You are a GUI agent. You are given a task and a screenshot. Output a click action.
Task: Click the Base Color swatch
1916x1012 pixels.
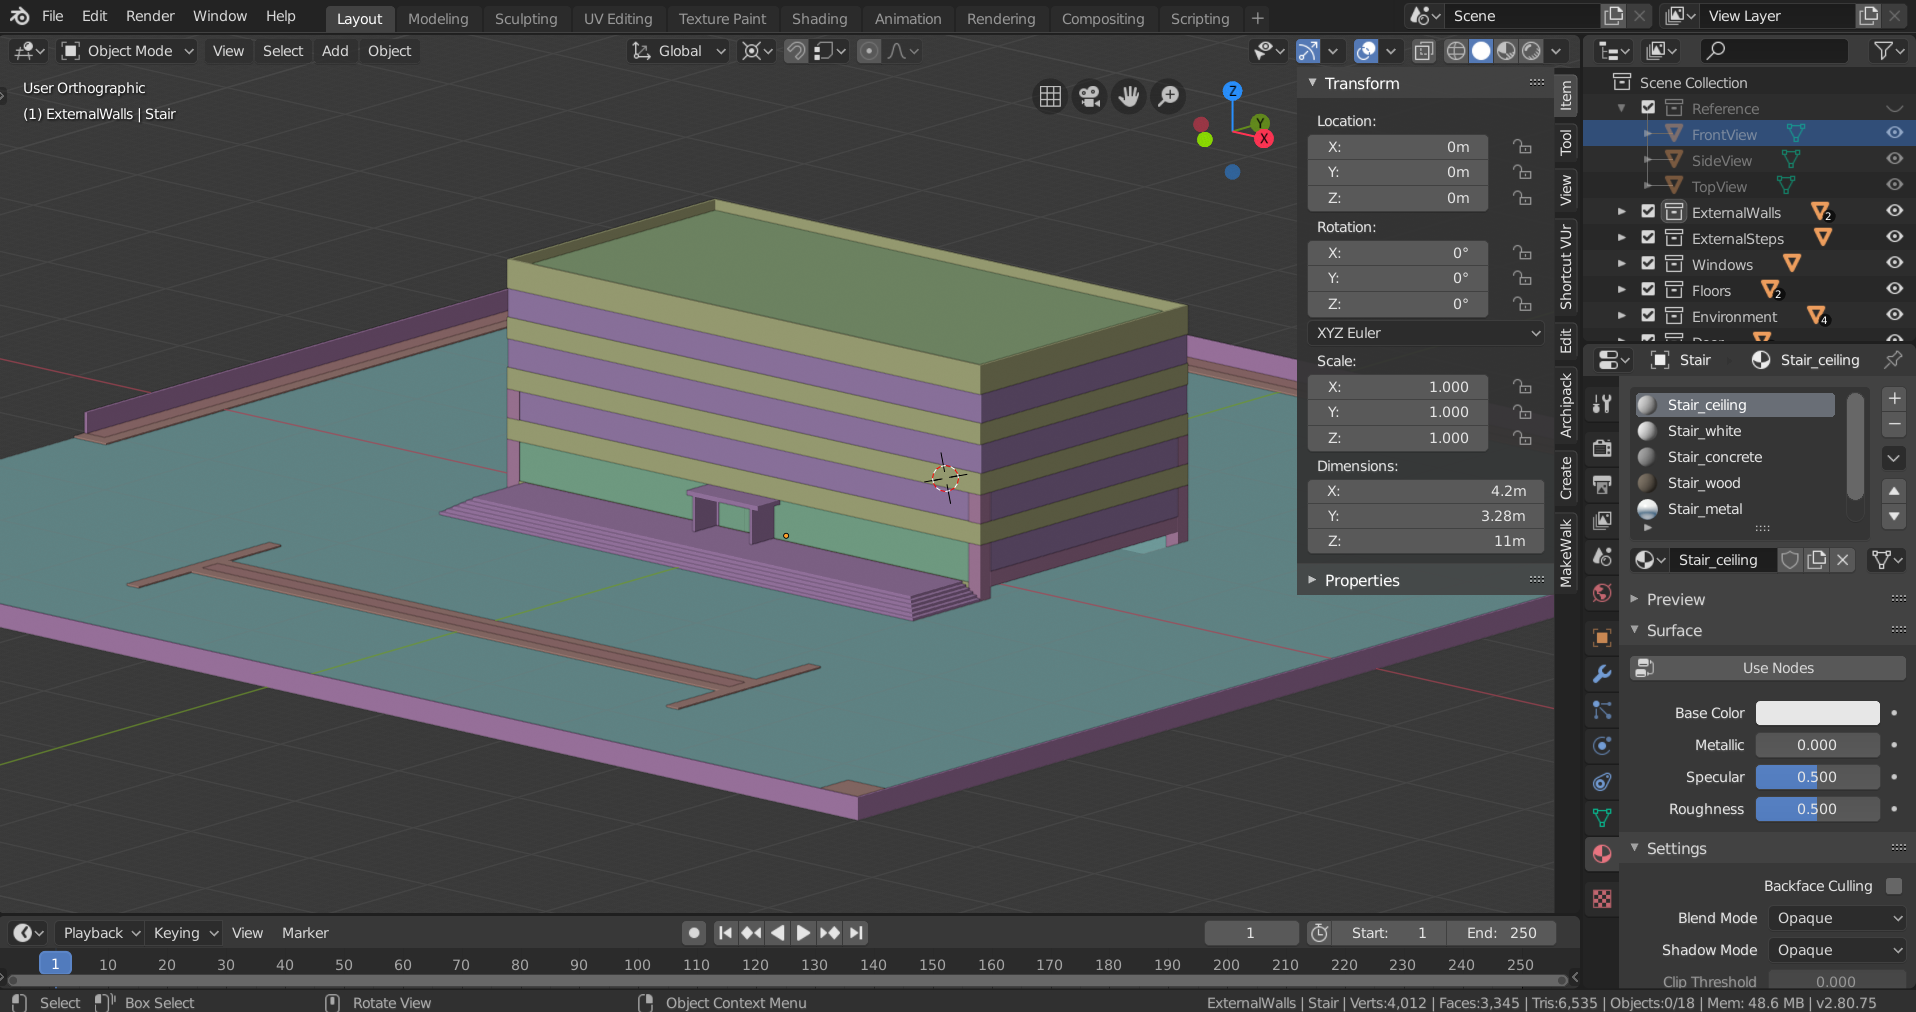[1817, 713]
